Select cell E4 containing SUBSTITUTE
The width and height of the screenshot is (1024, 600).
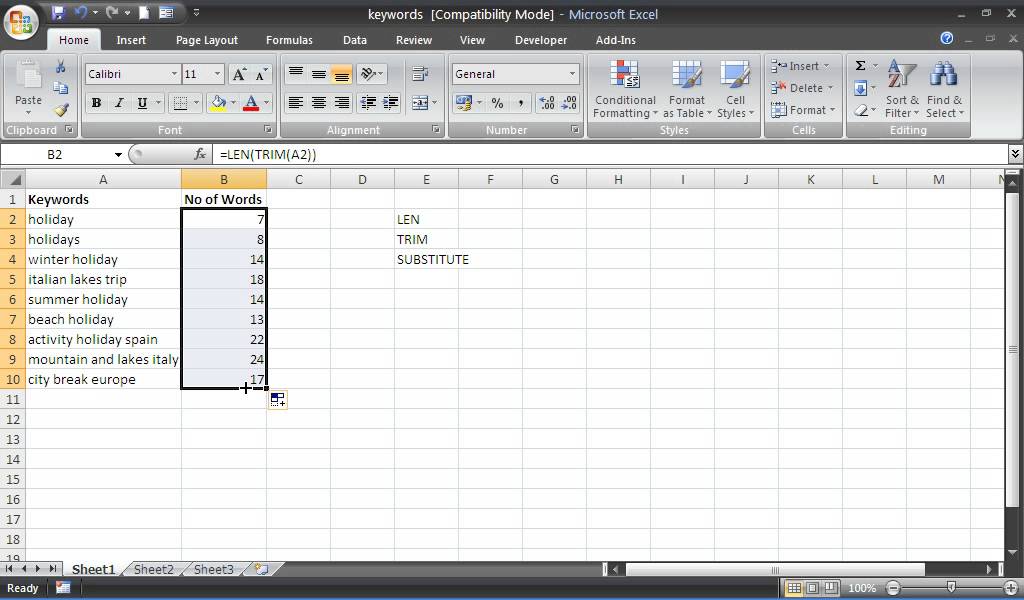coord(426,259)
